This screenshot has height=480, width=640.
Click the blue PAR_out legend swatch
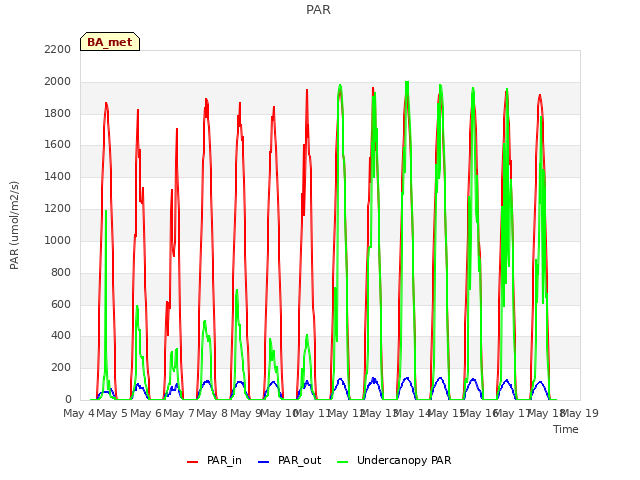click(264, 462)
